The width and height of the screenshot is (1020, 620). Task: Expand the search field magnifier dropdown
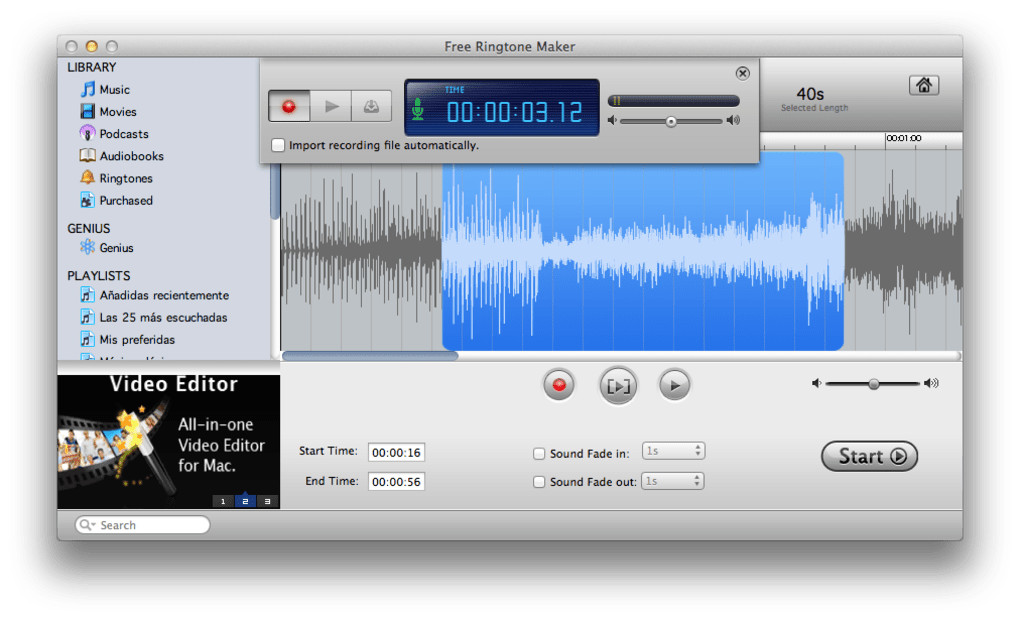coord(87,525)
